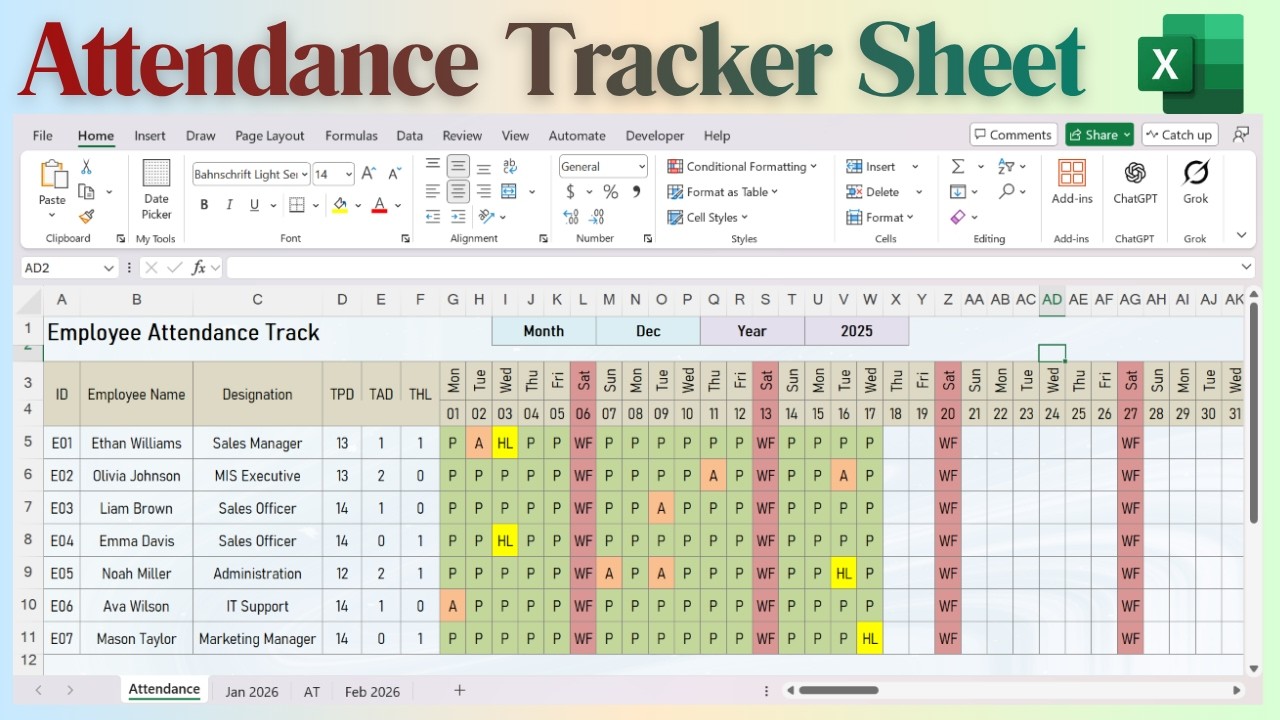Click the Share button
Image resolution: width=1280 pixels, height=720 pixels.
pyautogui.click(x=1099, y=135)
